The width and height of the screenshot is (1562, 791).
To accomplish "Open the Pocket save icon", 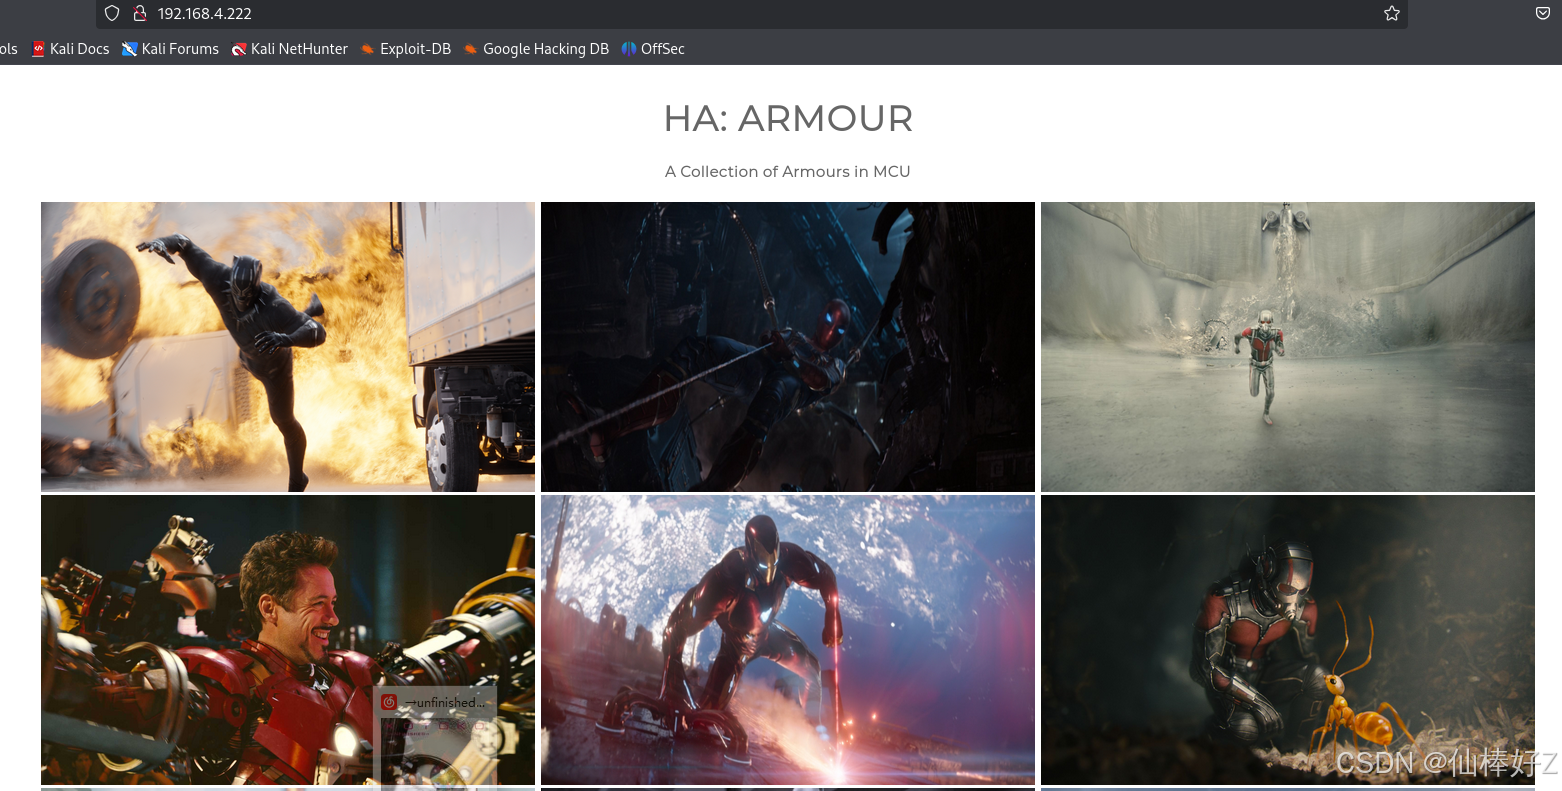I will point(1543,13).
